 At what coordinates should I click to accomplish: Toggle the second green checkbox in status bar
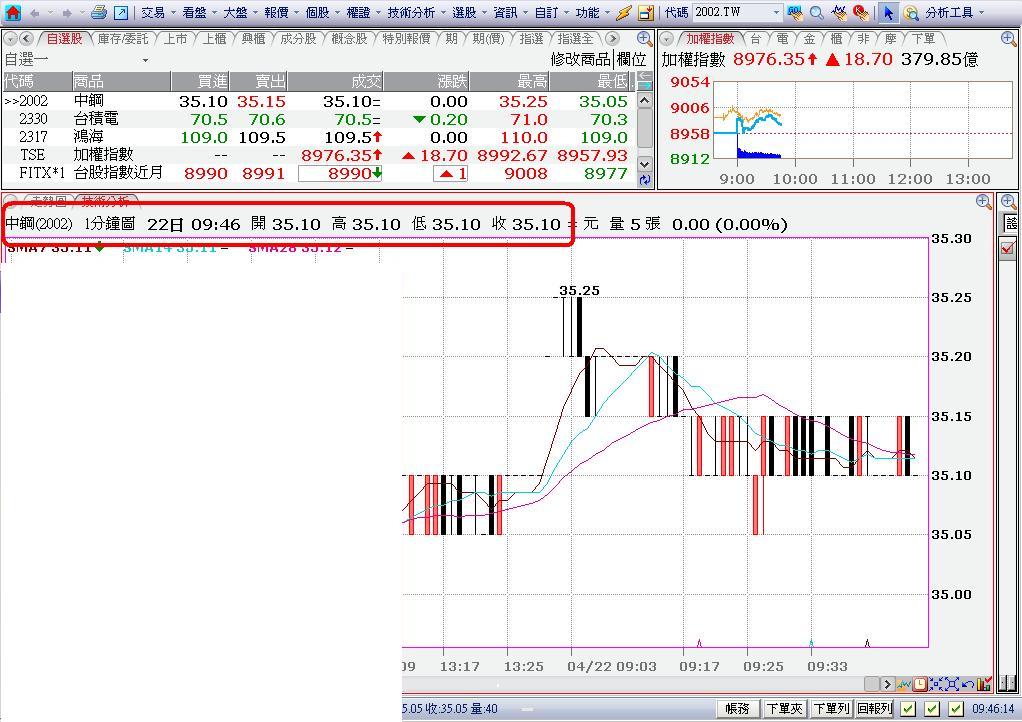(x=932, y=708)
